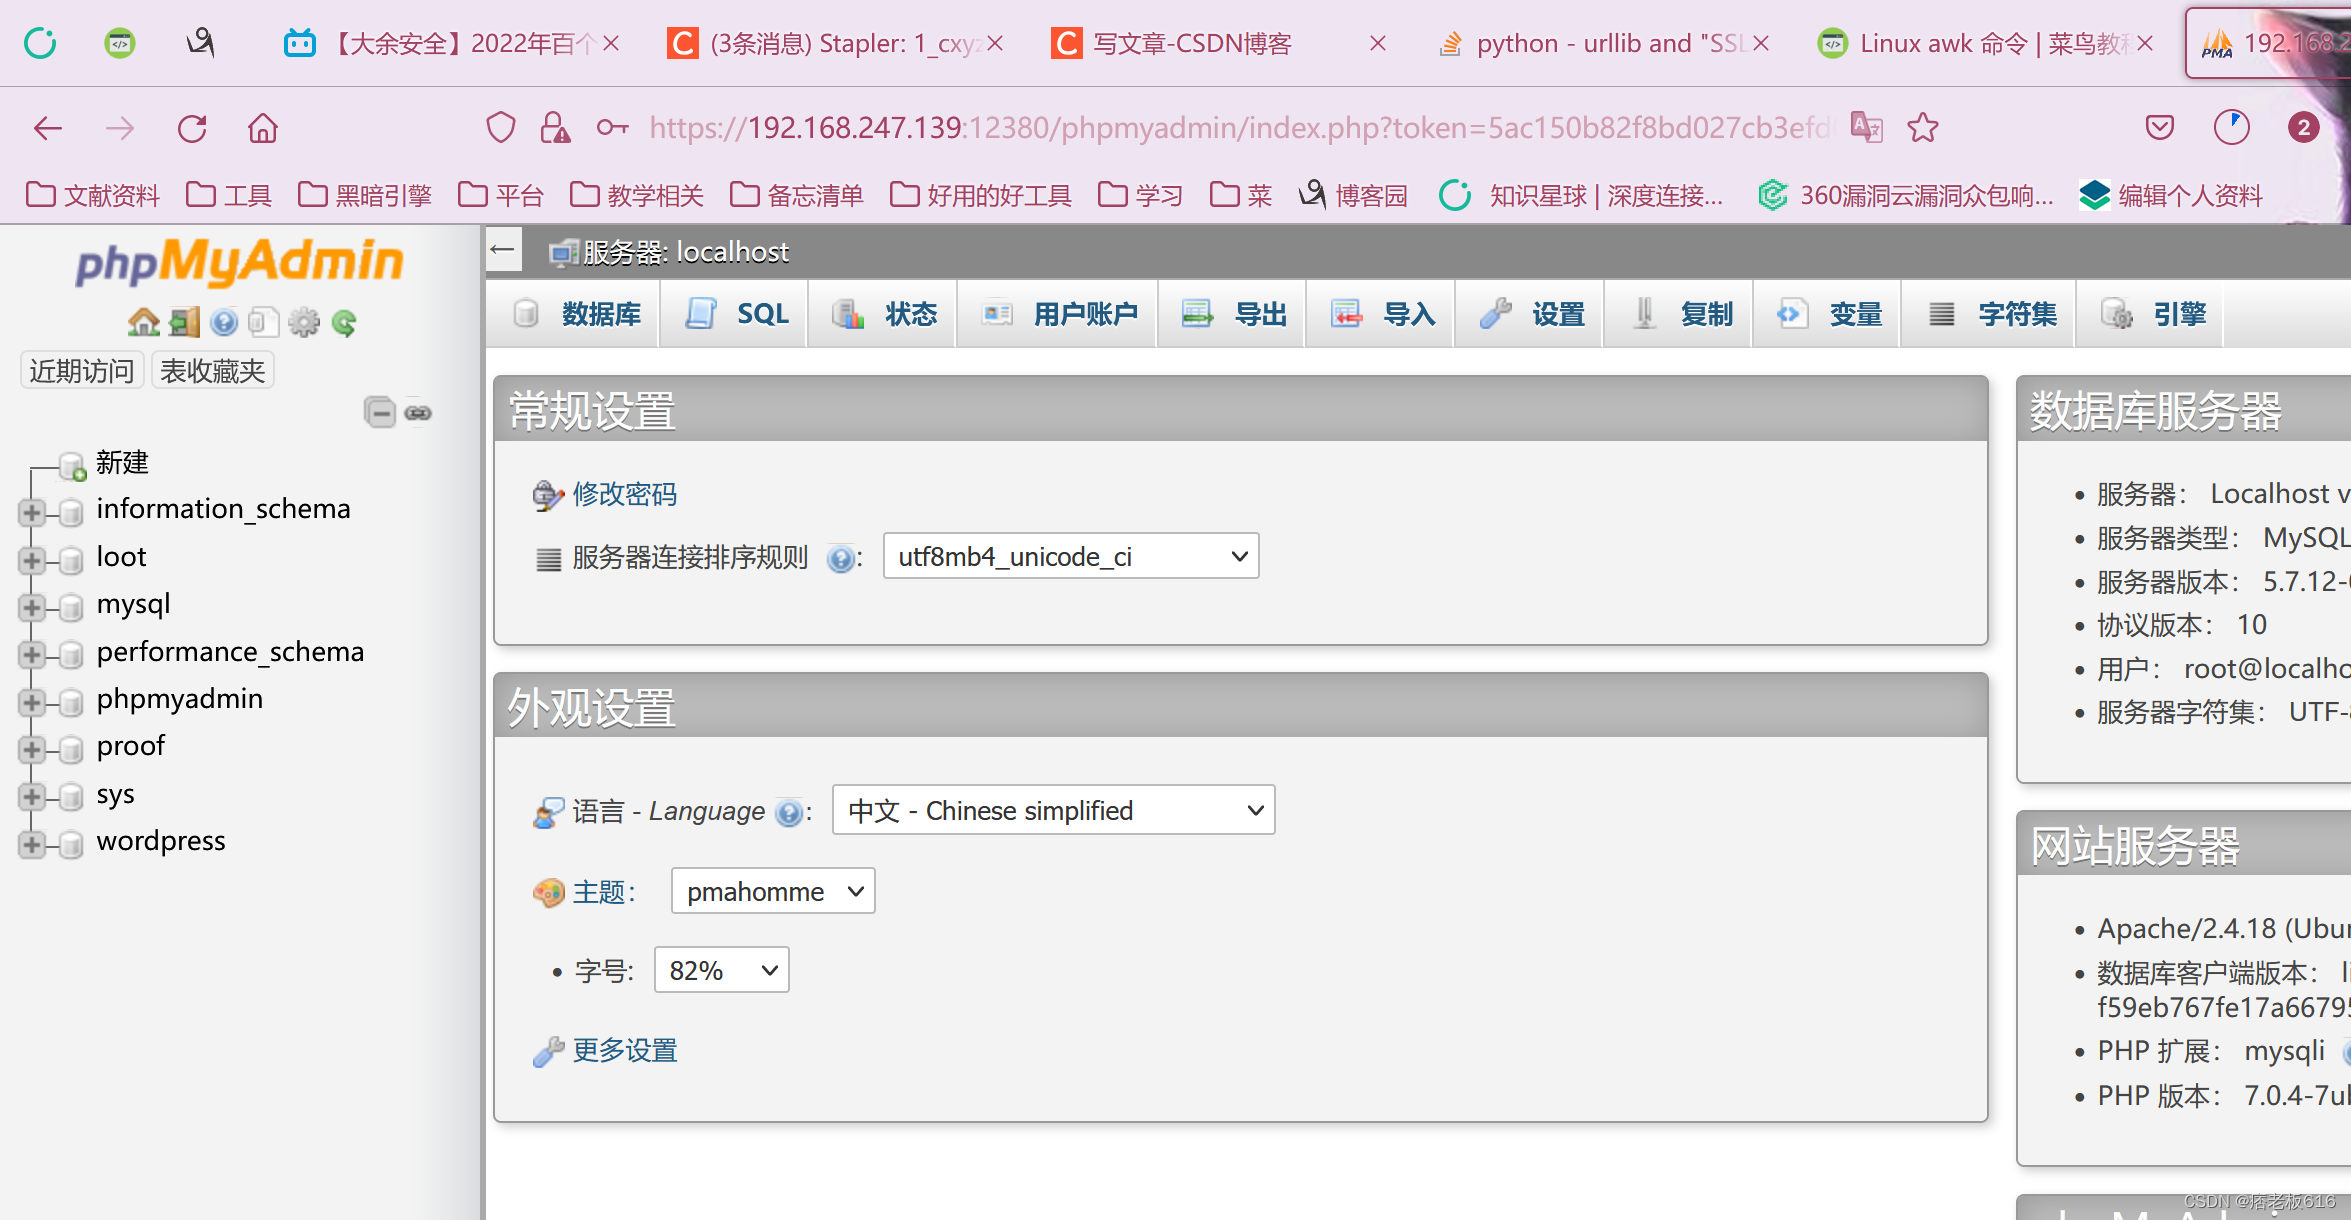The image size is (2351, 1220).
Task: Click the browser back arrow
Action: pos(48,128)
